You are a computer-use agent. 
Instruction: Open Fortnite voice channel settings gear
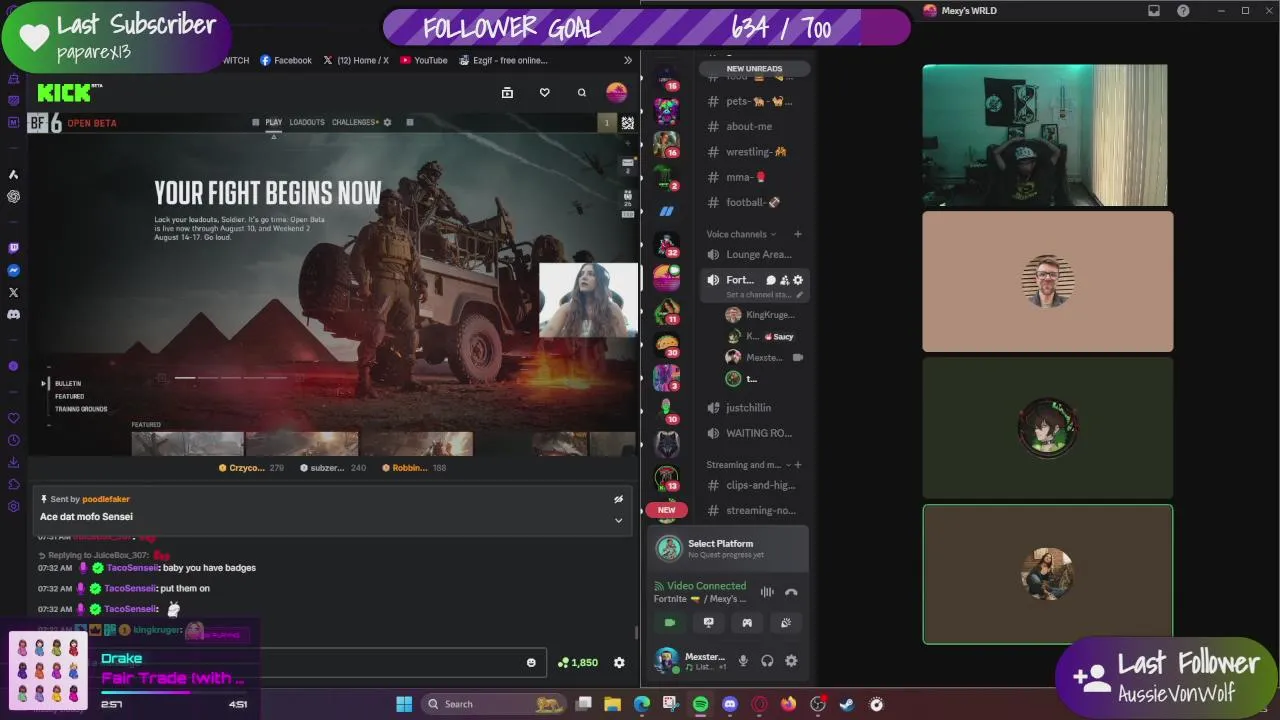pos(798,280)
